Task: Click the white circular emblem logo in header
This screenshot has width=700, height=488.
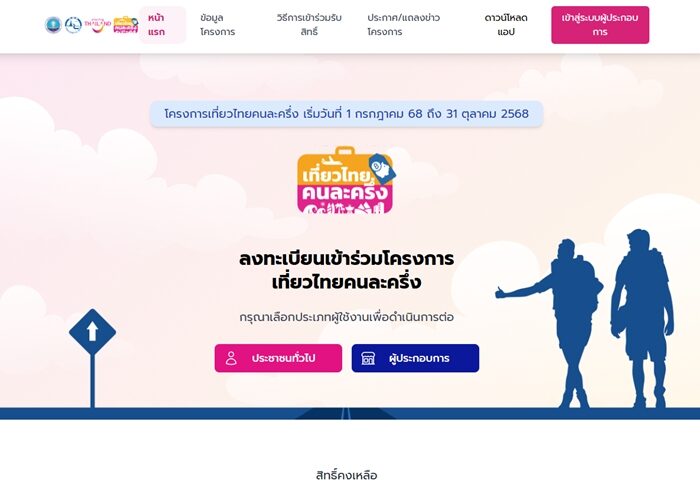Action: pos(73,25)
